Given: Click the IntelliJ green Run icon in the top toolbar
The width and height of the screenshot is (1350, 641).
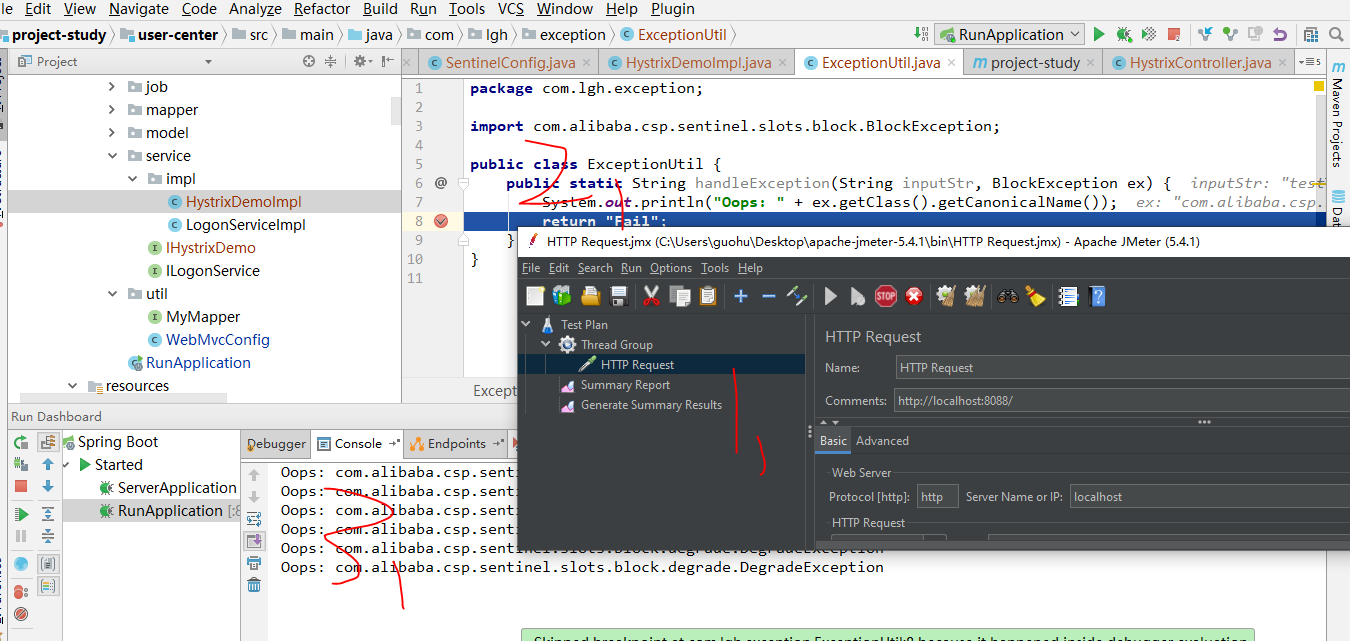Looking at the screenshot, I should (x=1099, y=34).
